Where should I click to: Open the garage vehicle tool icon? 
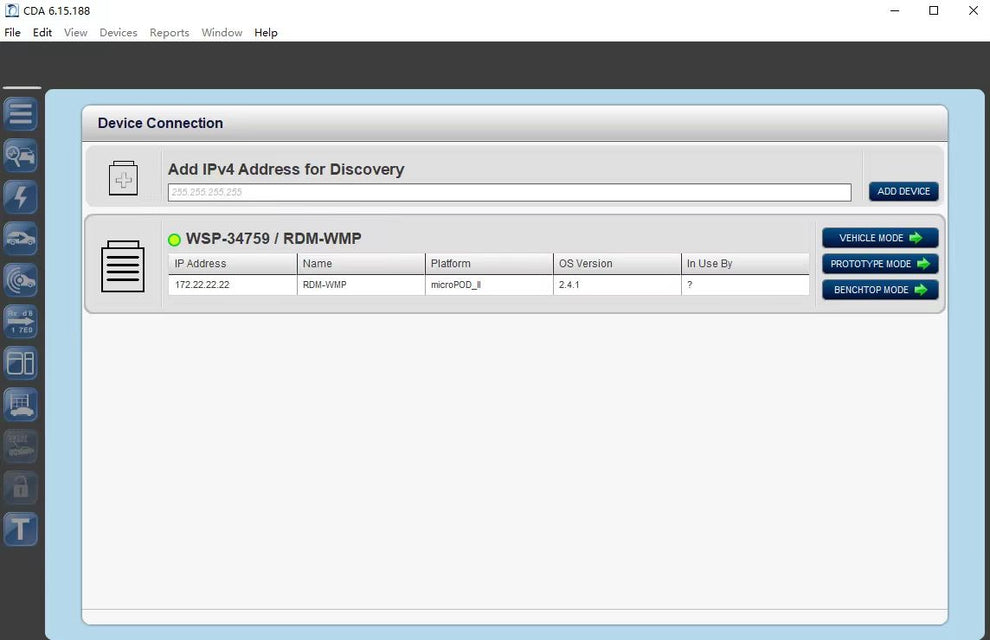point(20,404)
